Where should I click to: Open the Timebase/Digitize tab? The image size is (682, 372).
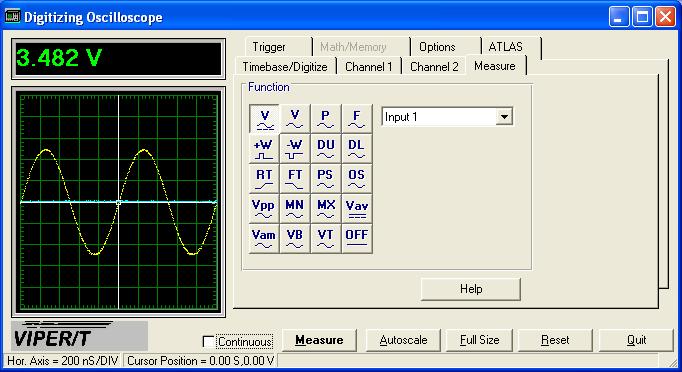point(285,67)
